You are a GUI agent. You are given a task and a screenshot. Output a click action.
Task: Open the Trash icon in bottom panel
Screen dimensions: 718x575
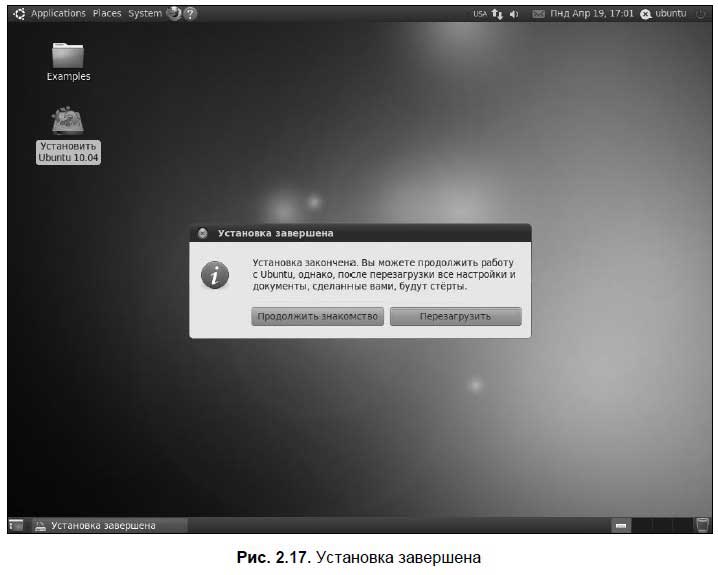click(x=702, y=524)
